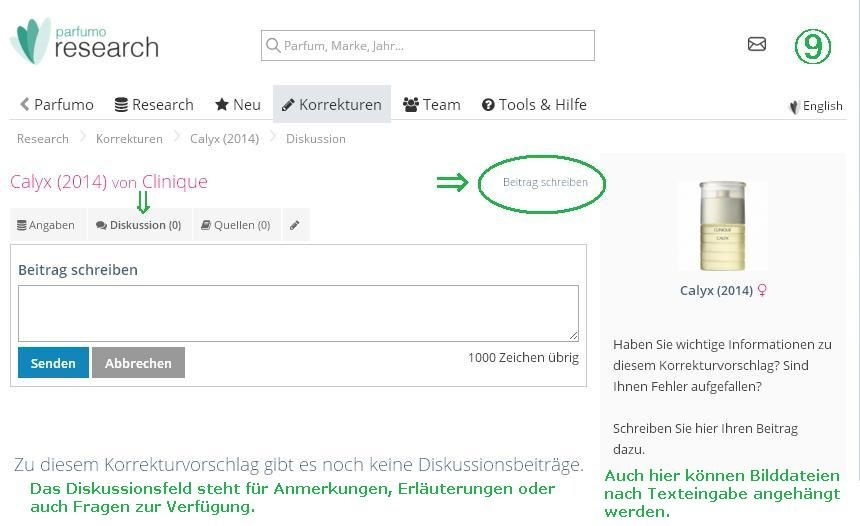Click the Beitrag schreiben link
The width and height of the screenshot is (860, 526).
(x=545, y=182)
